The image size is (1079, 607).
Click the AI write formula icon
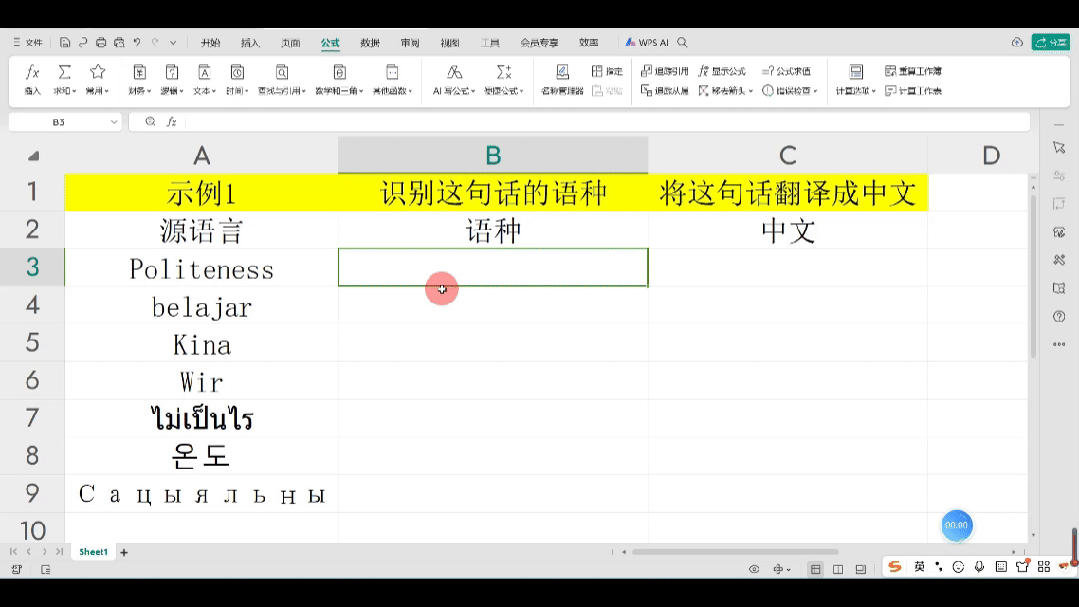(454, 72)
